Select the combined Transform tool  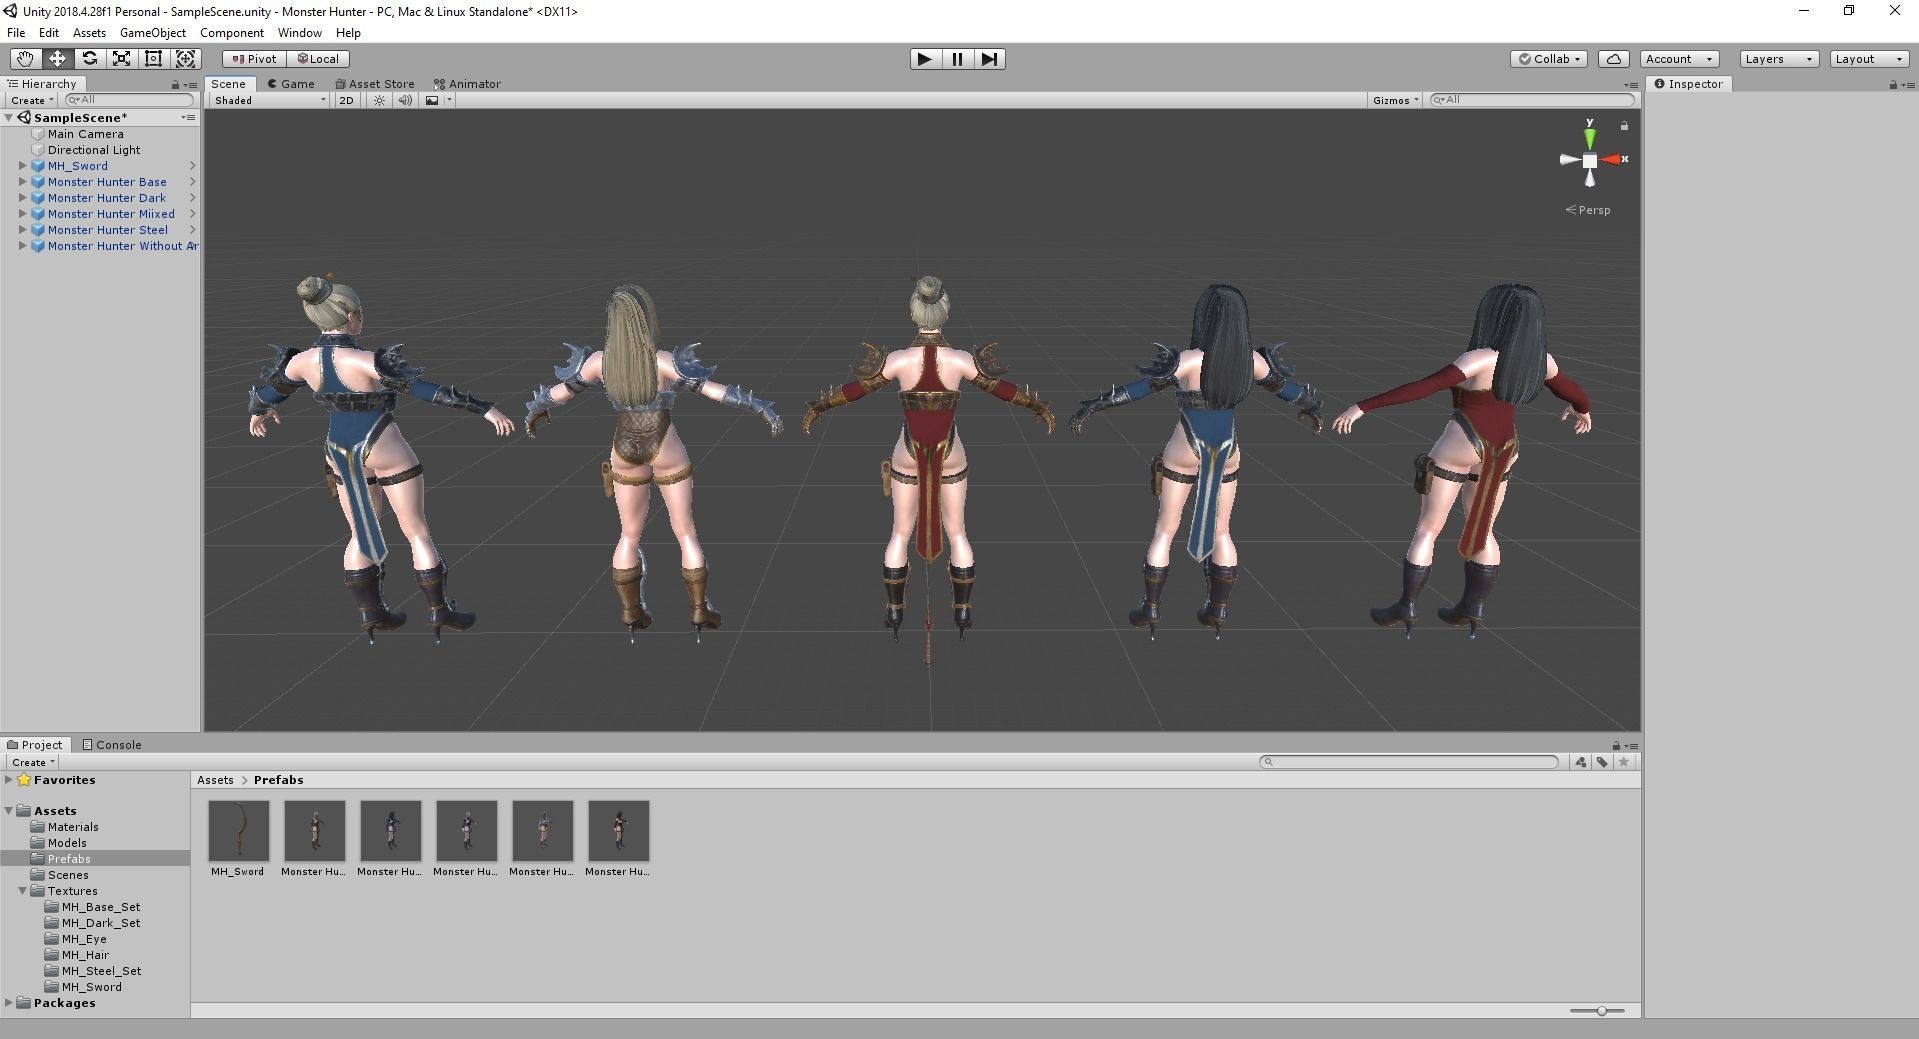click(x=185, y=59)
